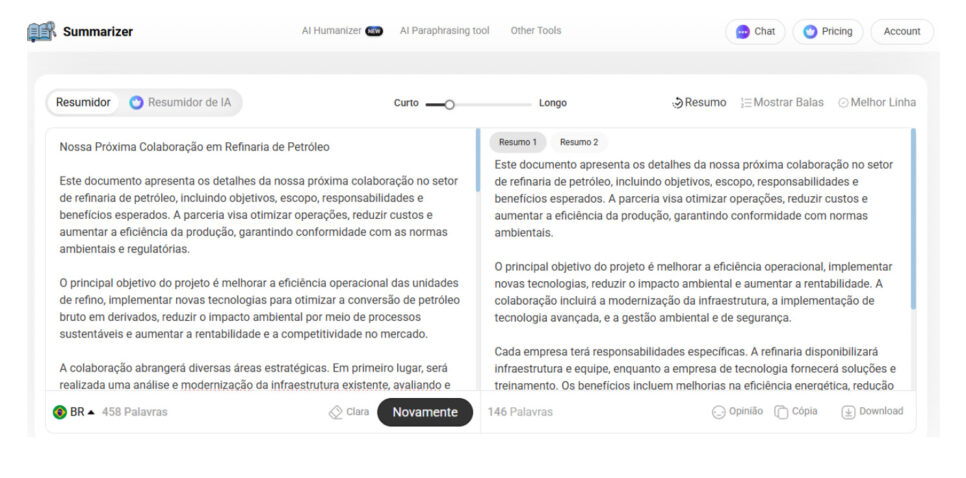Image resolution: width=966 pixels, height=478 pixels.
Task: Click the '146 Palavras' word count
Action: pyautogui.click(x=520, y=412)
